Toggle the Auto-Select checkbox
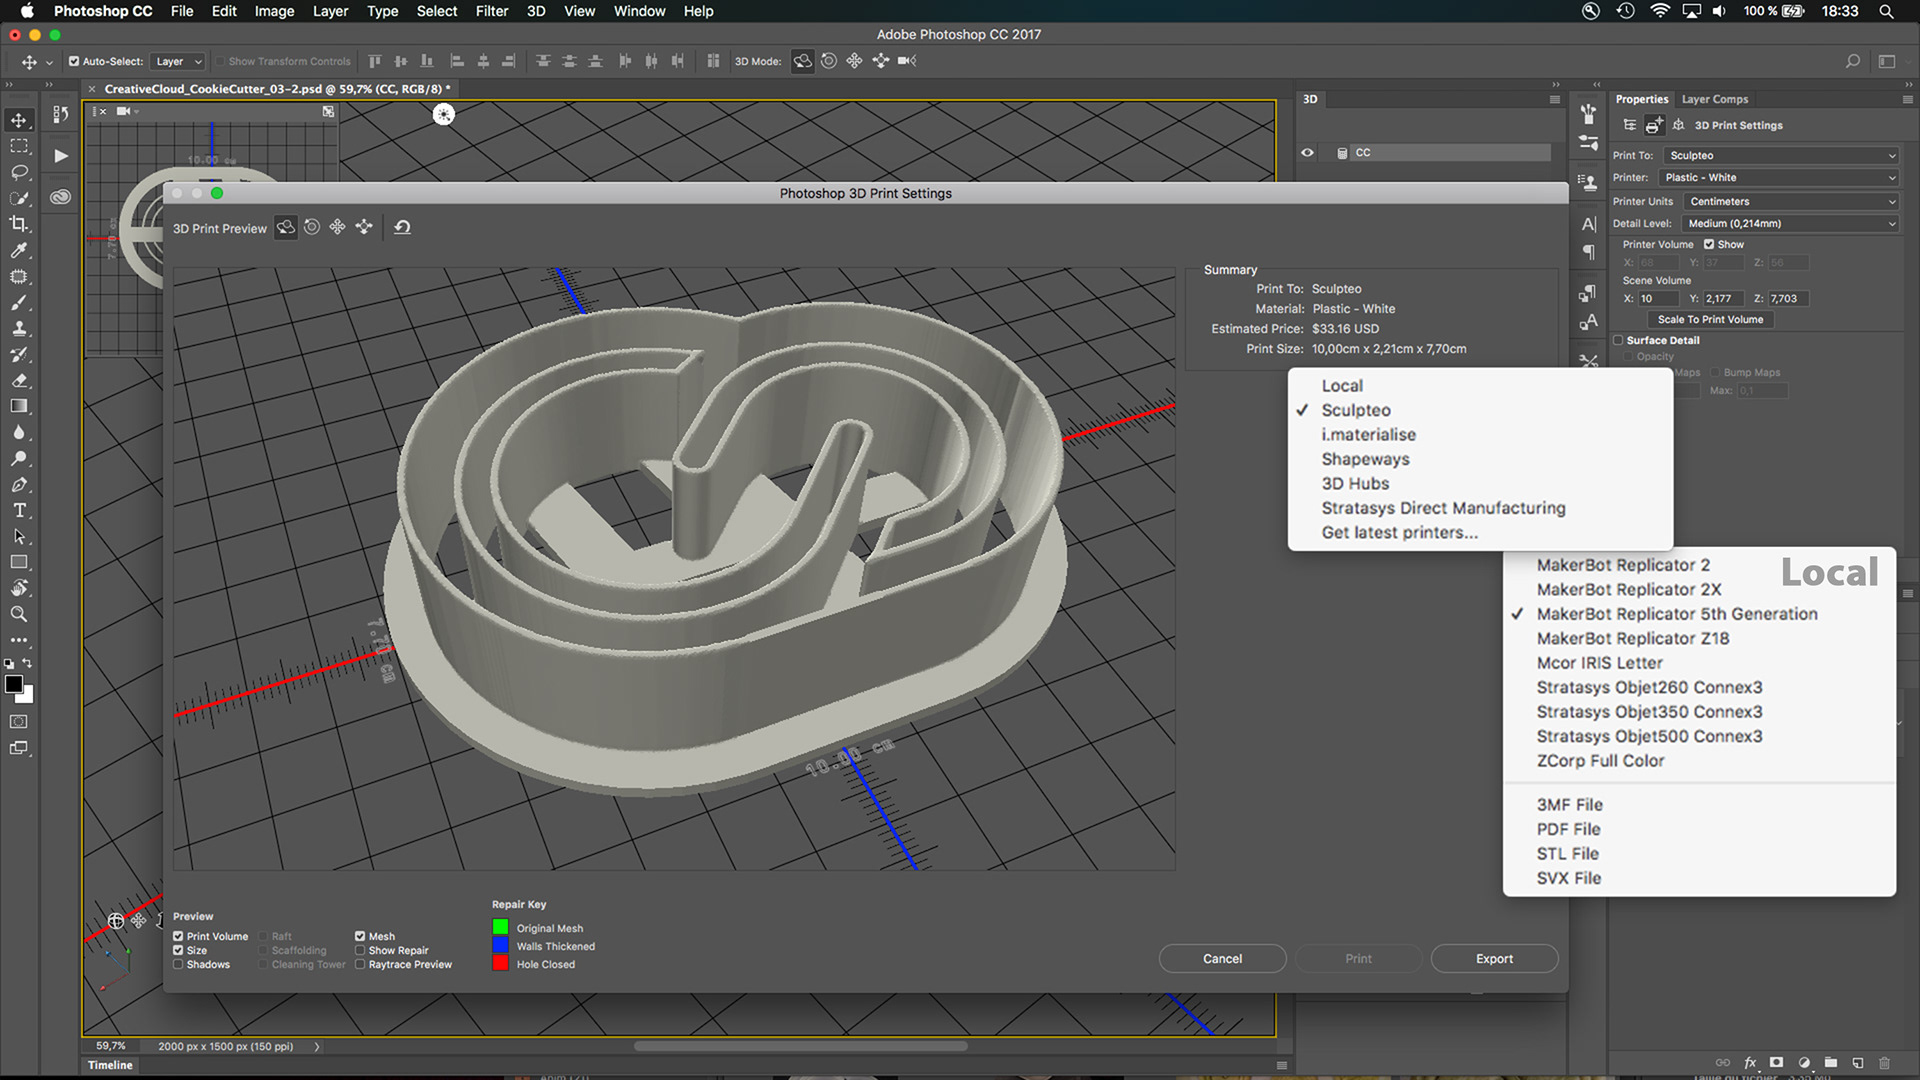The image size is (1920, 1080). pos(74,61)
